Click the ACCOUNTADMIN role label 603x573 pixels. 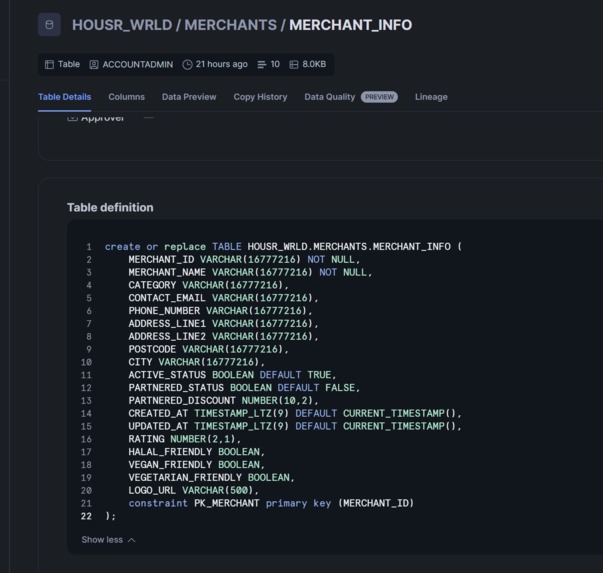[138, 64]
